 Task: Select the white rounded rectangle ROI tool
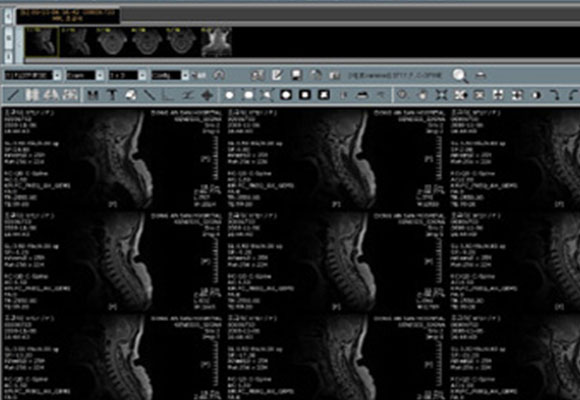point(249,95)
